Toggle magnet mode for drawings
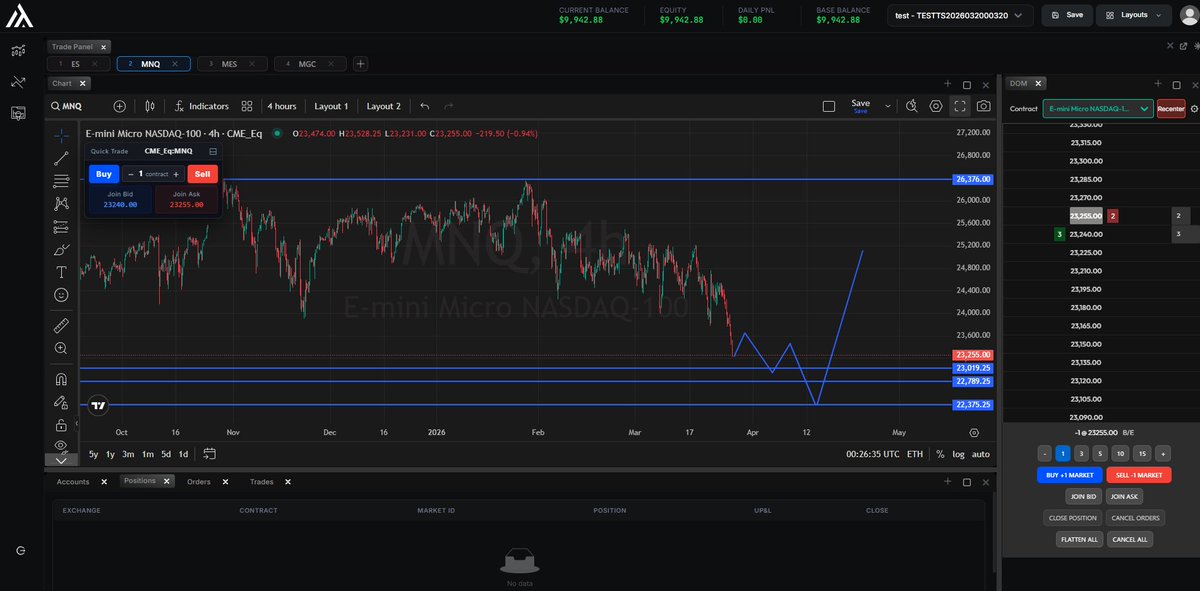1200x591 pixels. pos(61,379)
